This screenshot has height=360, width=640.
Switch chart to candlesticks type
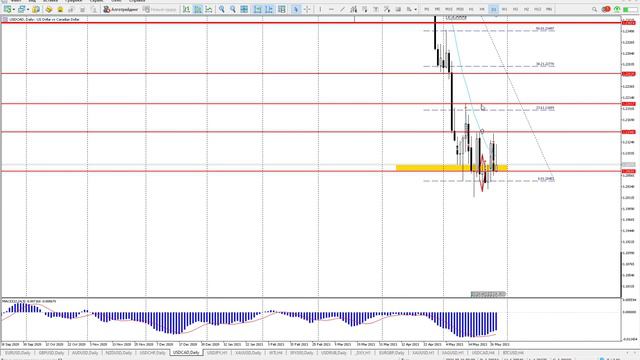click(198, 9)
